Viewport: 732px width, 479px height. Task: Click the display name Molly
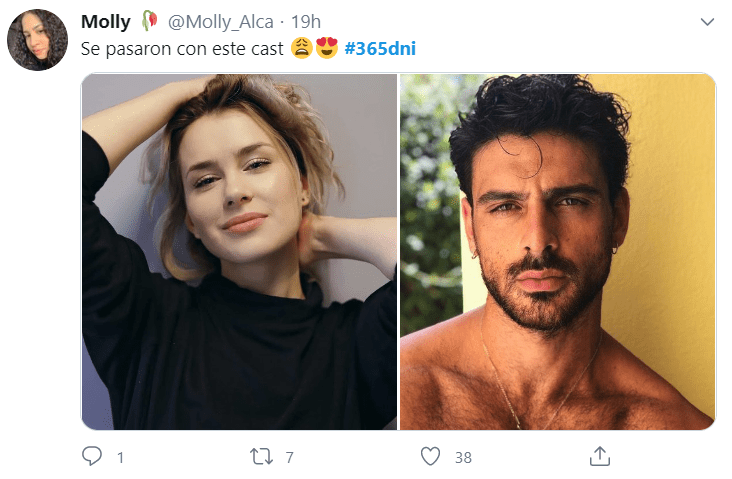(x=106, y=21)
